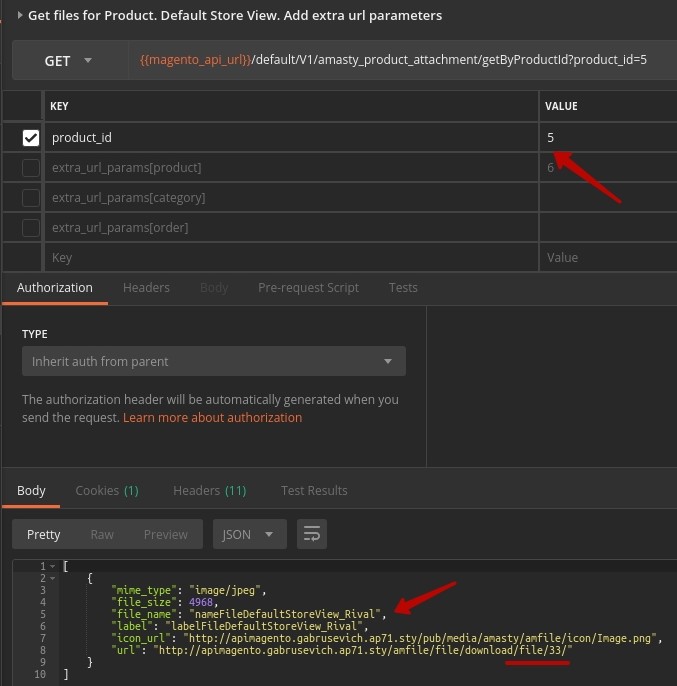Enable the extra_url_params[order] checkbox
Image resolution: width=677 pixels, height=686 pixels.
[x=31, y=228]
